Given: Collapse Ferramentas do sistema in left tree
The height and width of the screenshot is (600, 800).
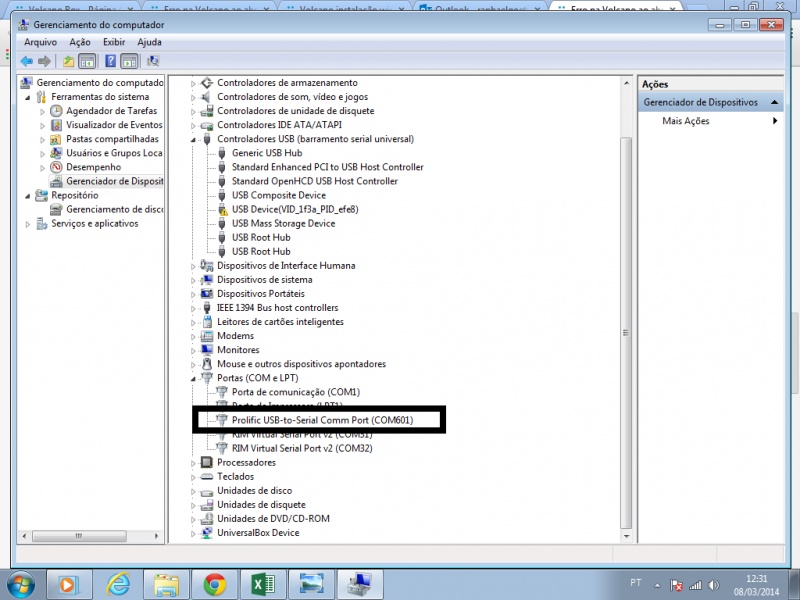Looking at the screenshot, I should pos(28,97).
